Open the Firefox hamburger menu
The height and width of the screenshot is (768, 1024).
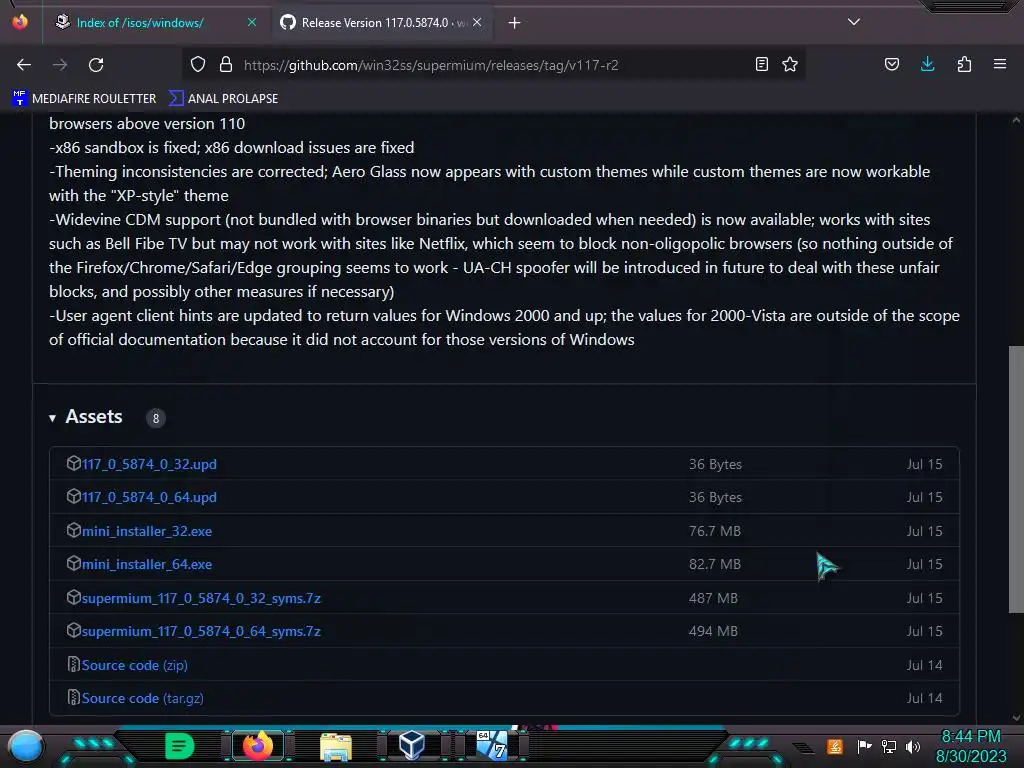(1000, 64)
